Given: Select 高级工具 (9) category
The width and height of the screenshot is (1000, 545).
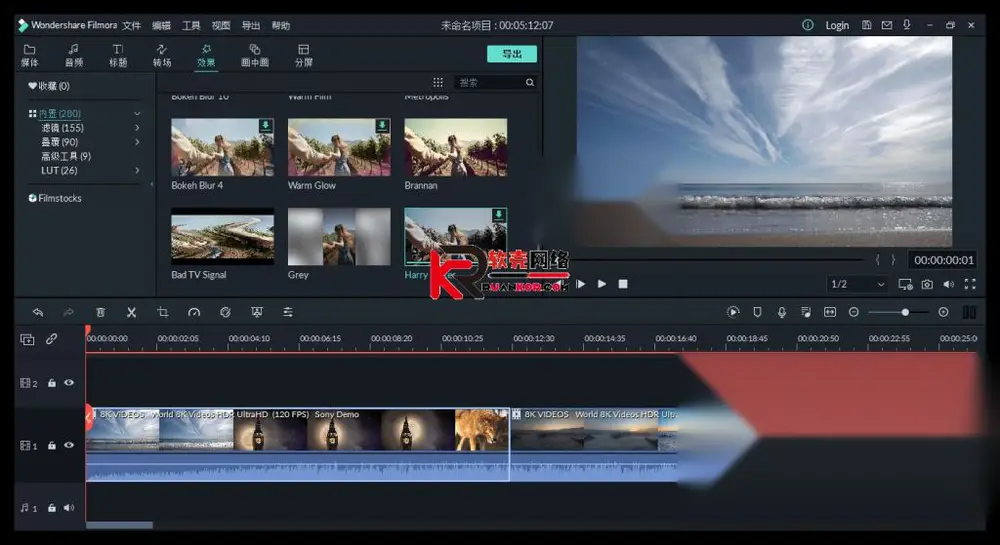Looking at the screenshot, I should [66, 156].
